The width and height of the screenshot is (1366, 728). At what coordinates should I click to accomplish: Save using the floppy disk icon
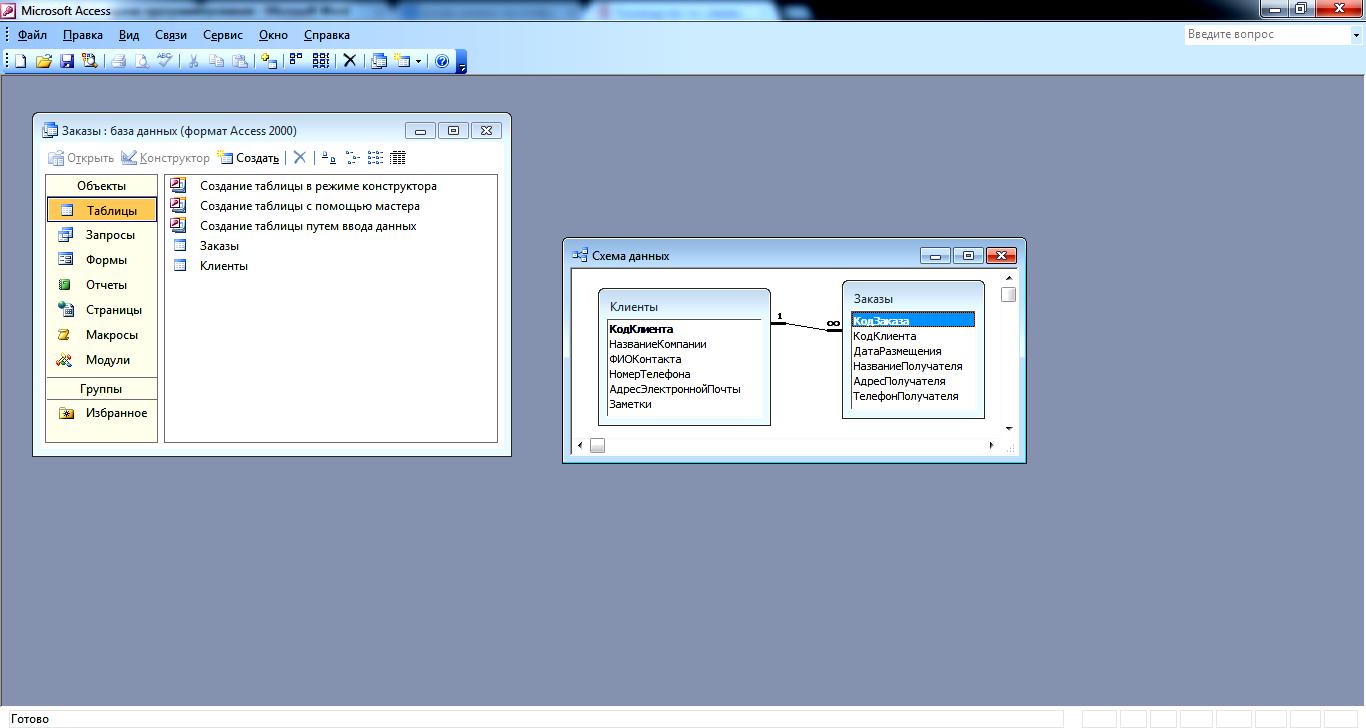67,61
